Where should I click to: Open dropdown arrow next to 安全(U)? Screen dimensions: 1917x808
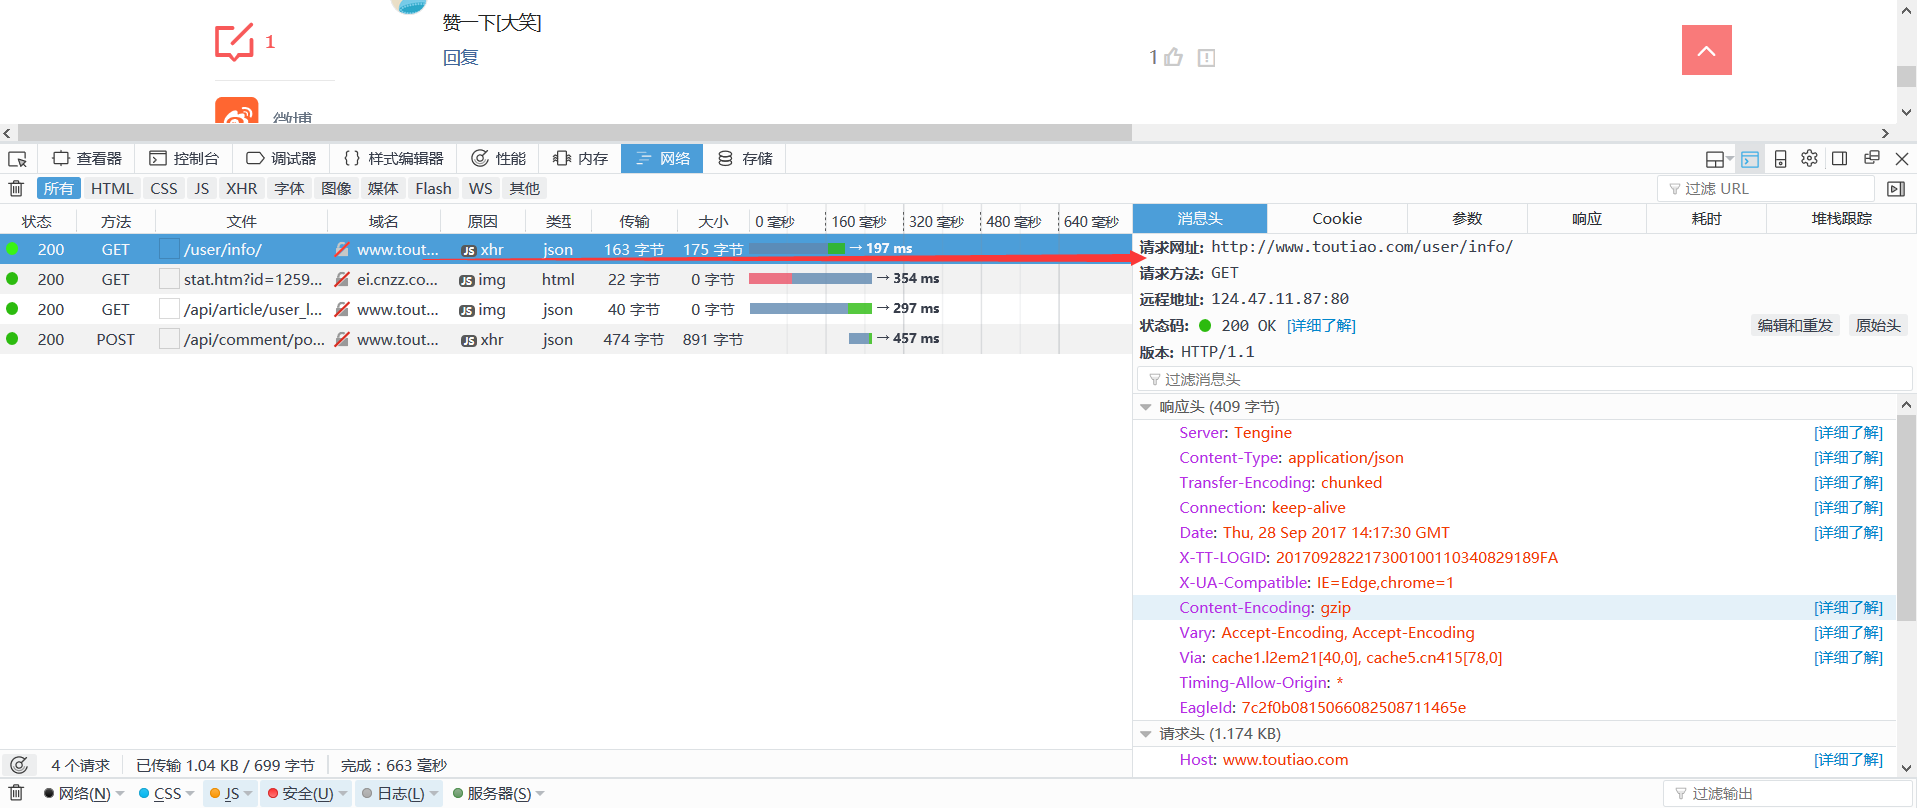[343, 793]
